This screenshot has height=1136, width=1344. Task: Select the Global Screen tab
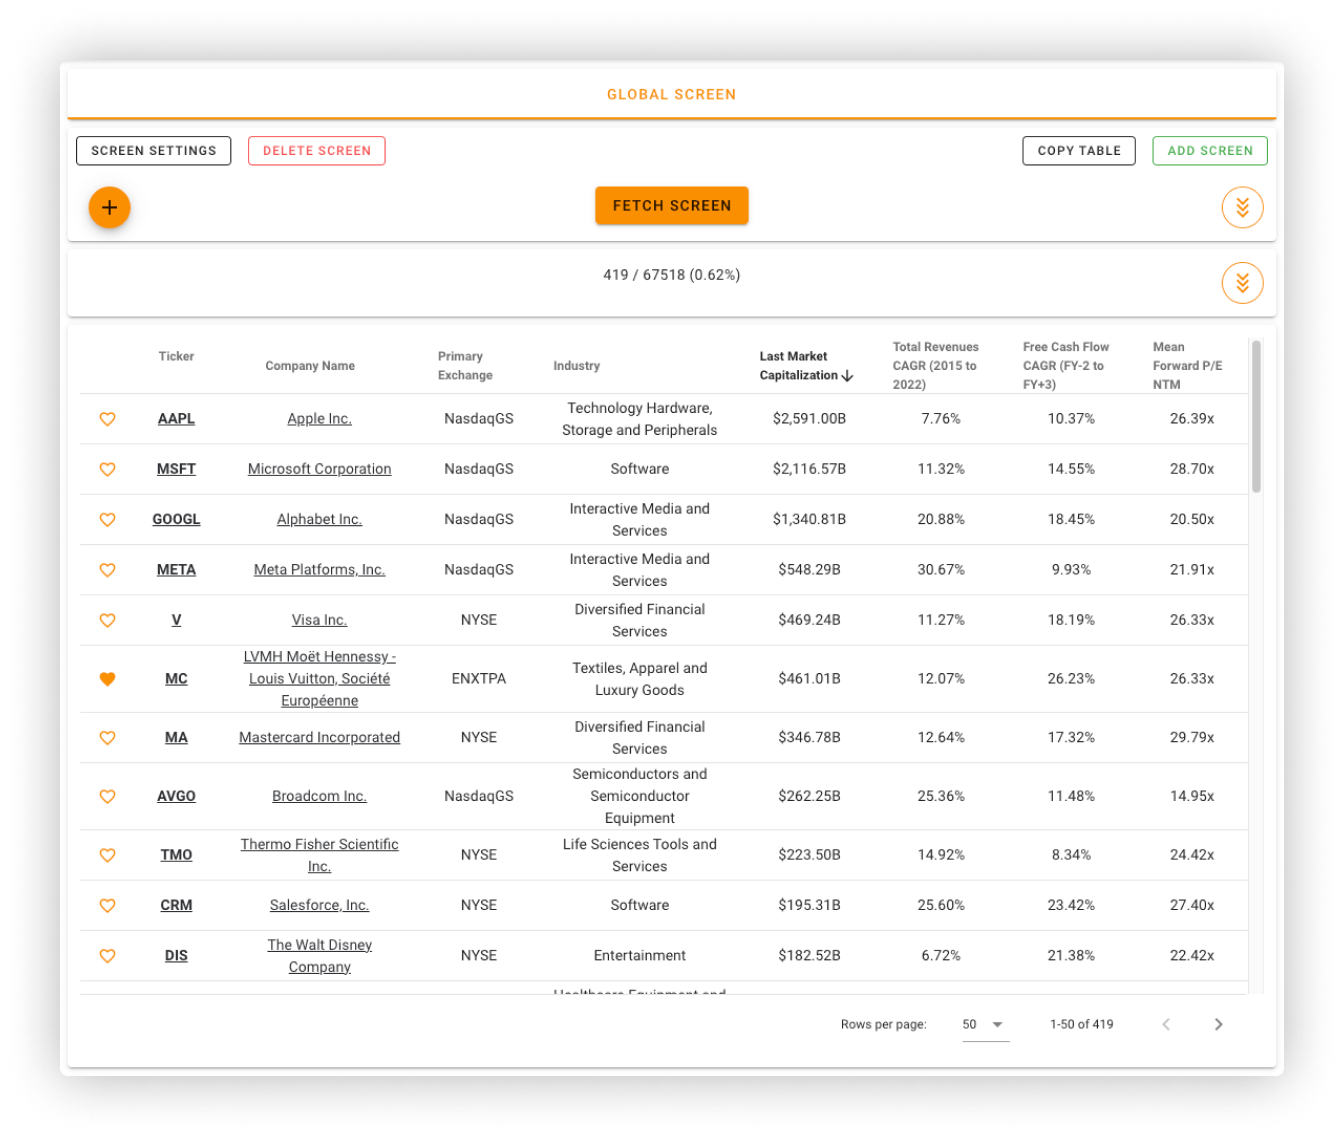click(672, 94)
